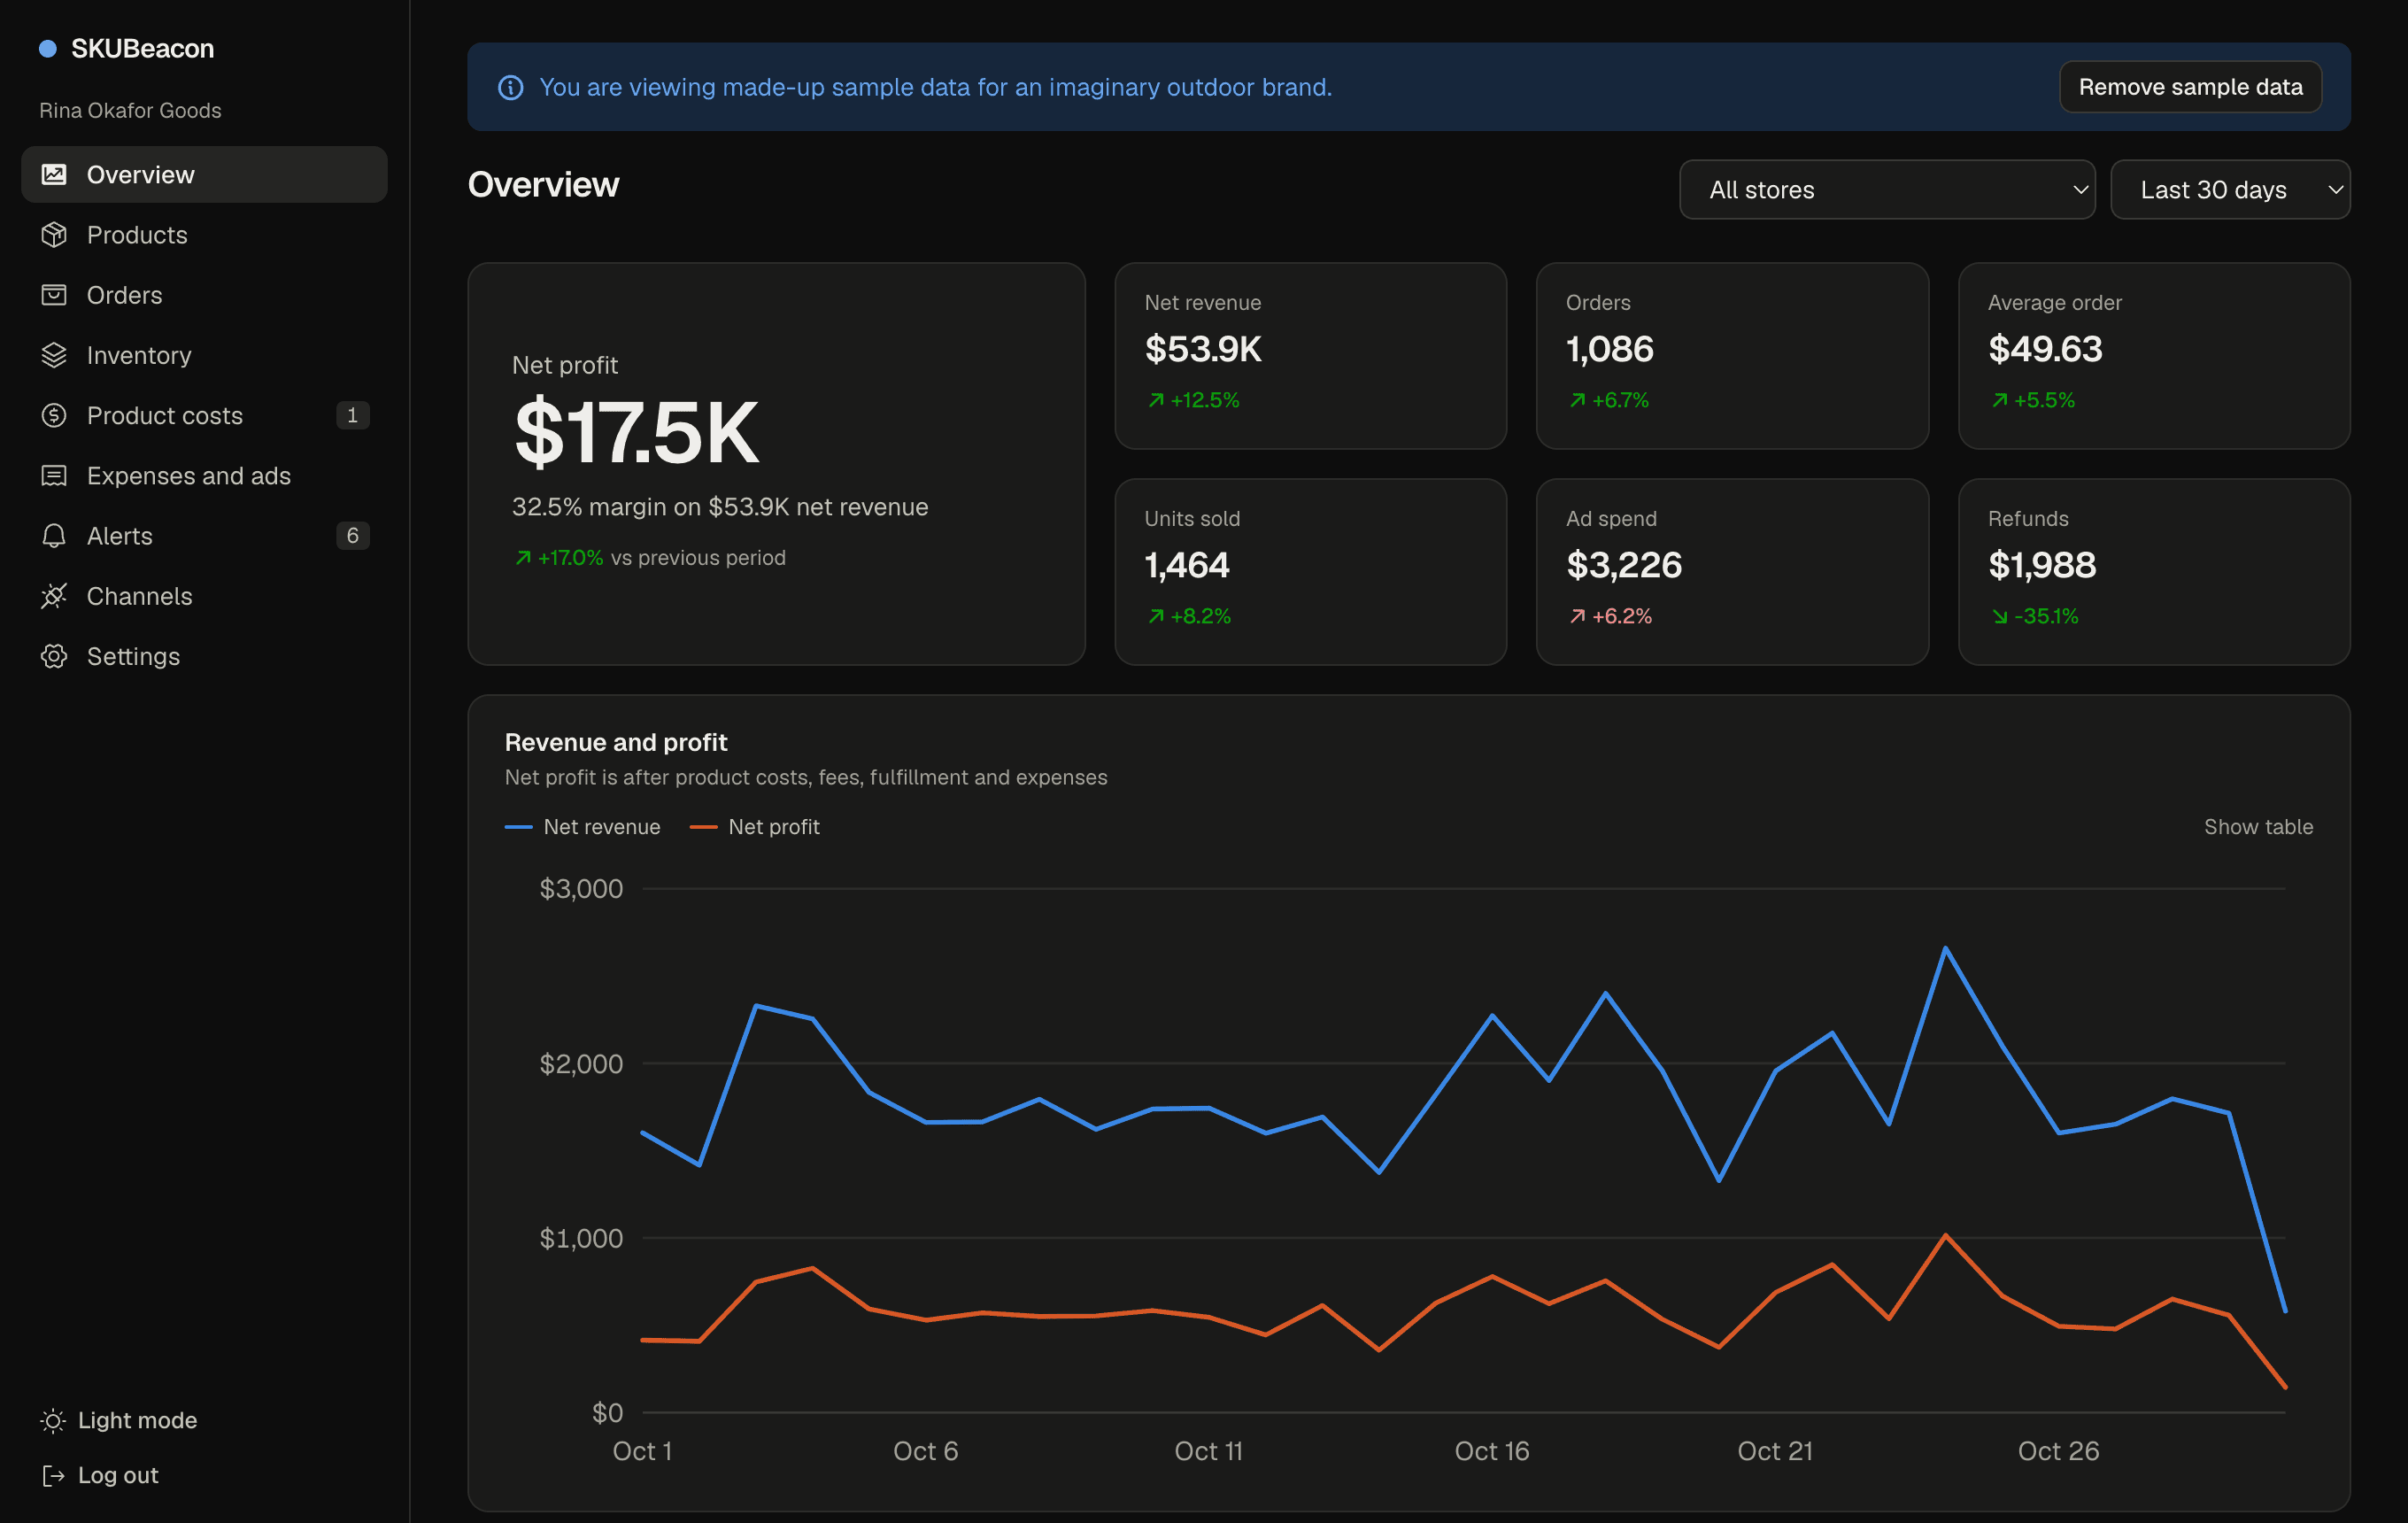Click the Orders 1,086 value
The width and height of the screenshot is (2408, 1523).
point(1609,349)
